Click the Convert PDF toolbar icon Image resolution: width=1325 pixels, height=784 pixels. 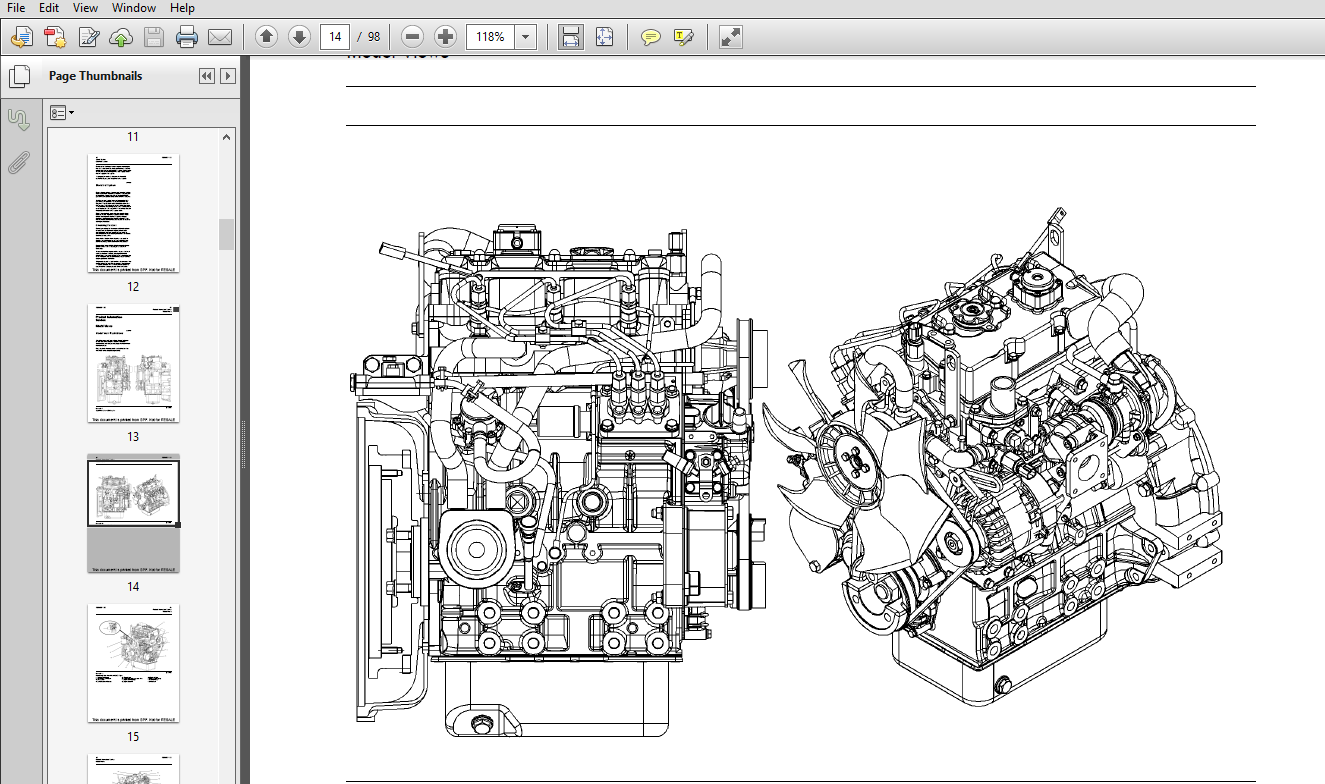coord(54,38)
